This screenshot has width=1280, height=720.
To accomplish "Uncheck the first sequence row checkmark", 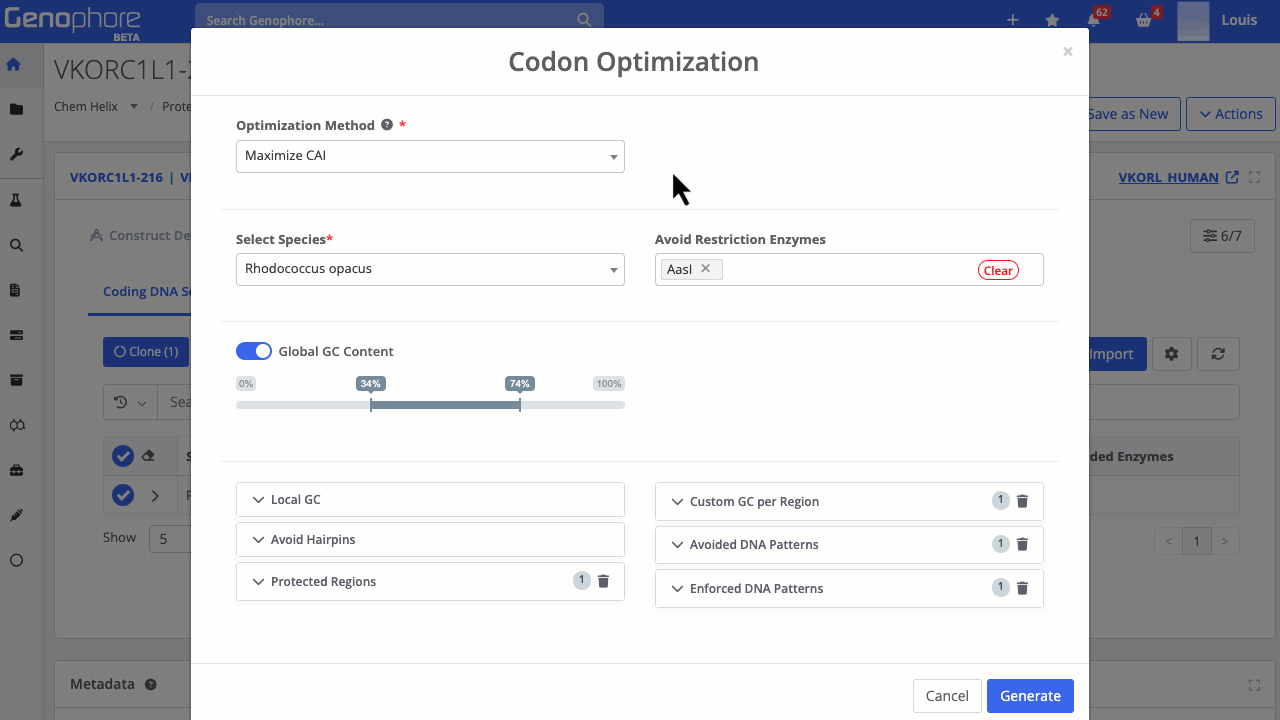I will click(122, 455).
